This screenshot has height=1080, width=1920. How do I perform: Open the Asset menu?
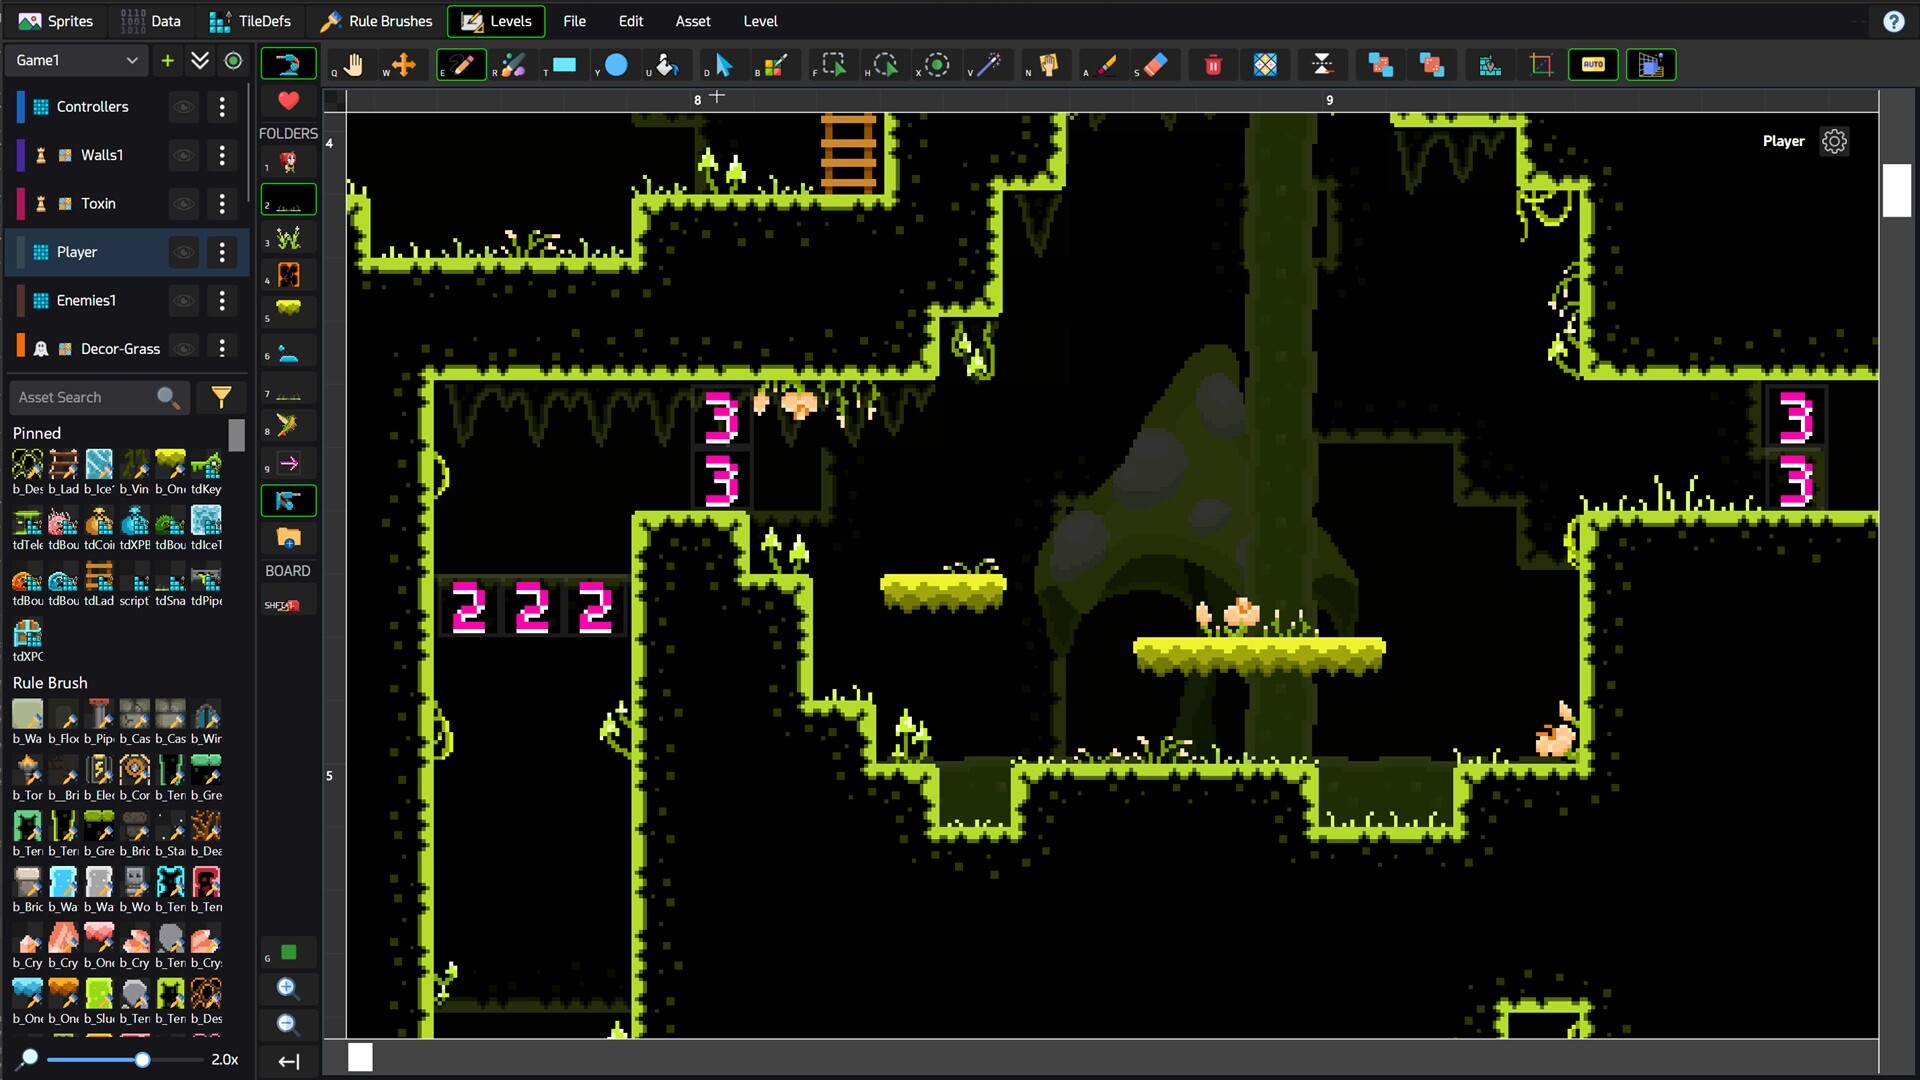click(692, 21)
